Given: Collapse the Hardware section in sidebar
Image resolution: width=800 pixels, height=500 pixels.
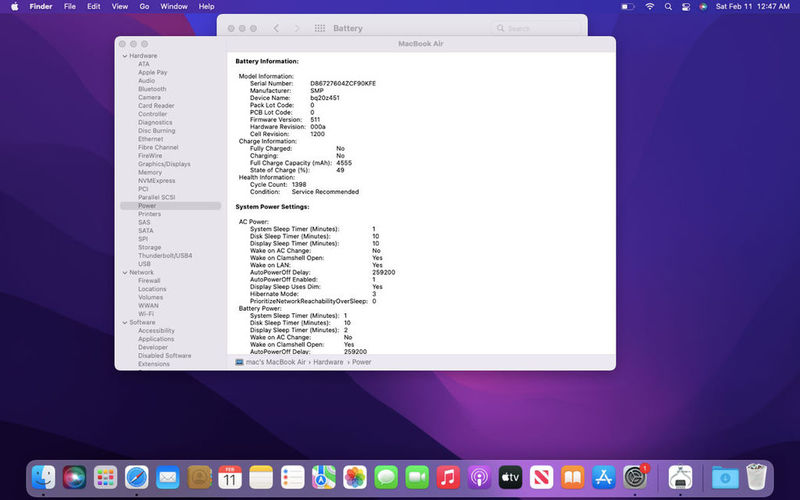Looking at the screenshot, I should tap(124, 56).
